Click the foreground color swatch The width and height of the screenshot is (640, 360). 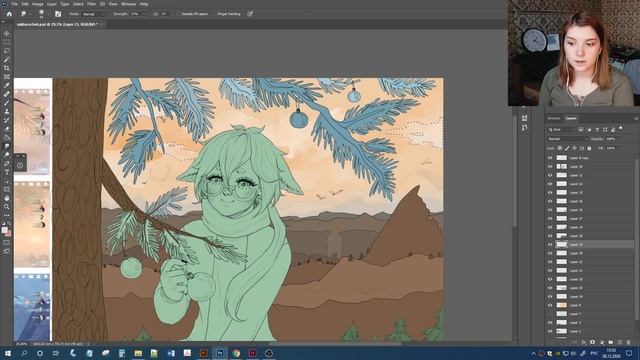[x=4, y=230]
